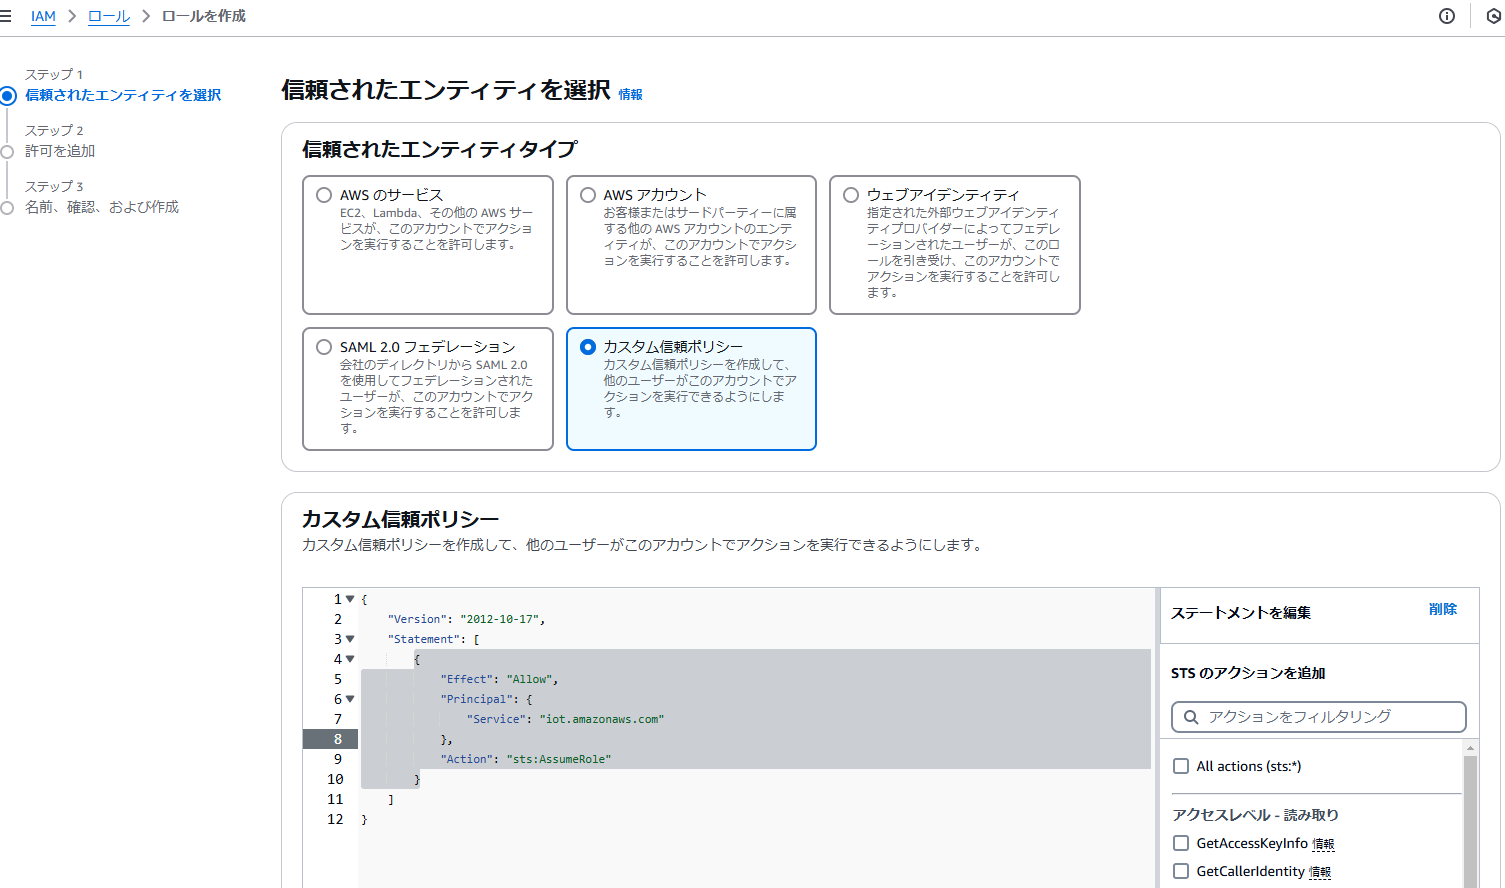Collapse the fold arrow on line 4
The height and width of the screenshot is (888, 1505).
coord(350,659)
